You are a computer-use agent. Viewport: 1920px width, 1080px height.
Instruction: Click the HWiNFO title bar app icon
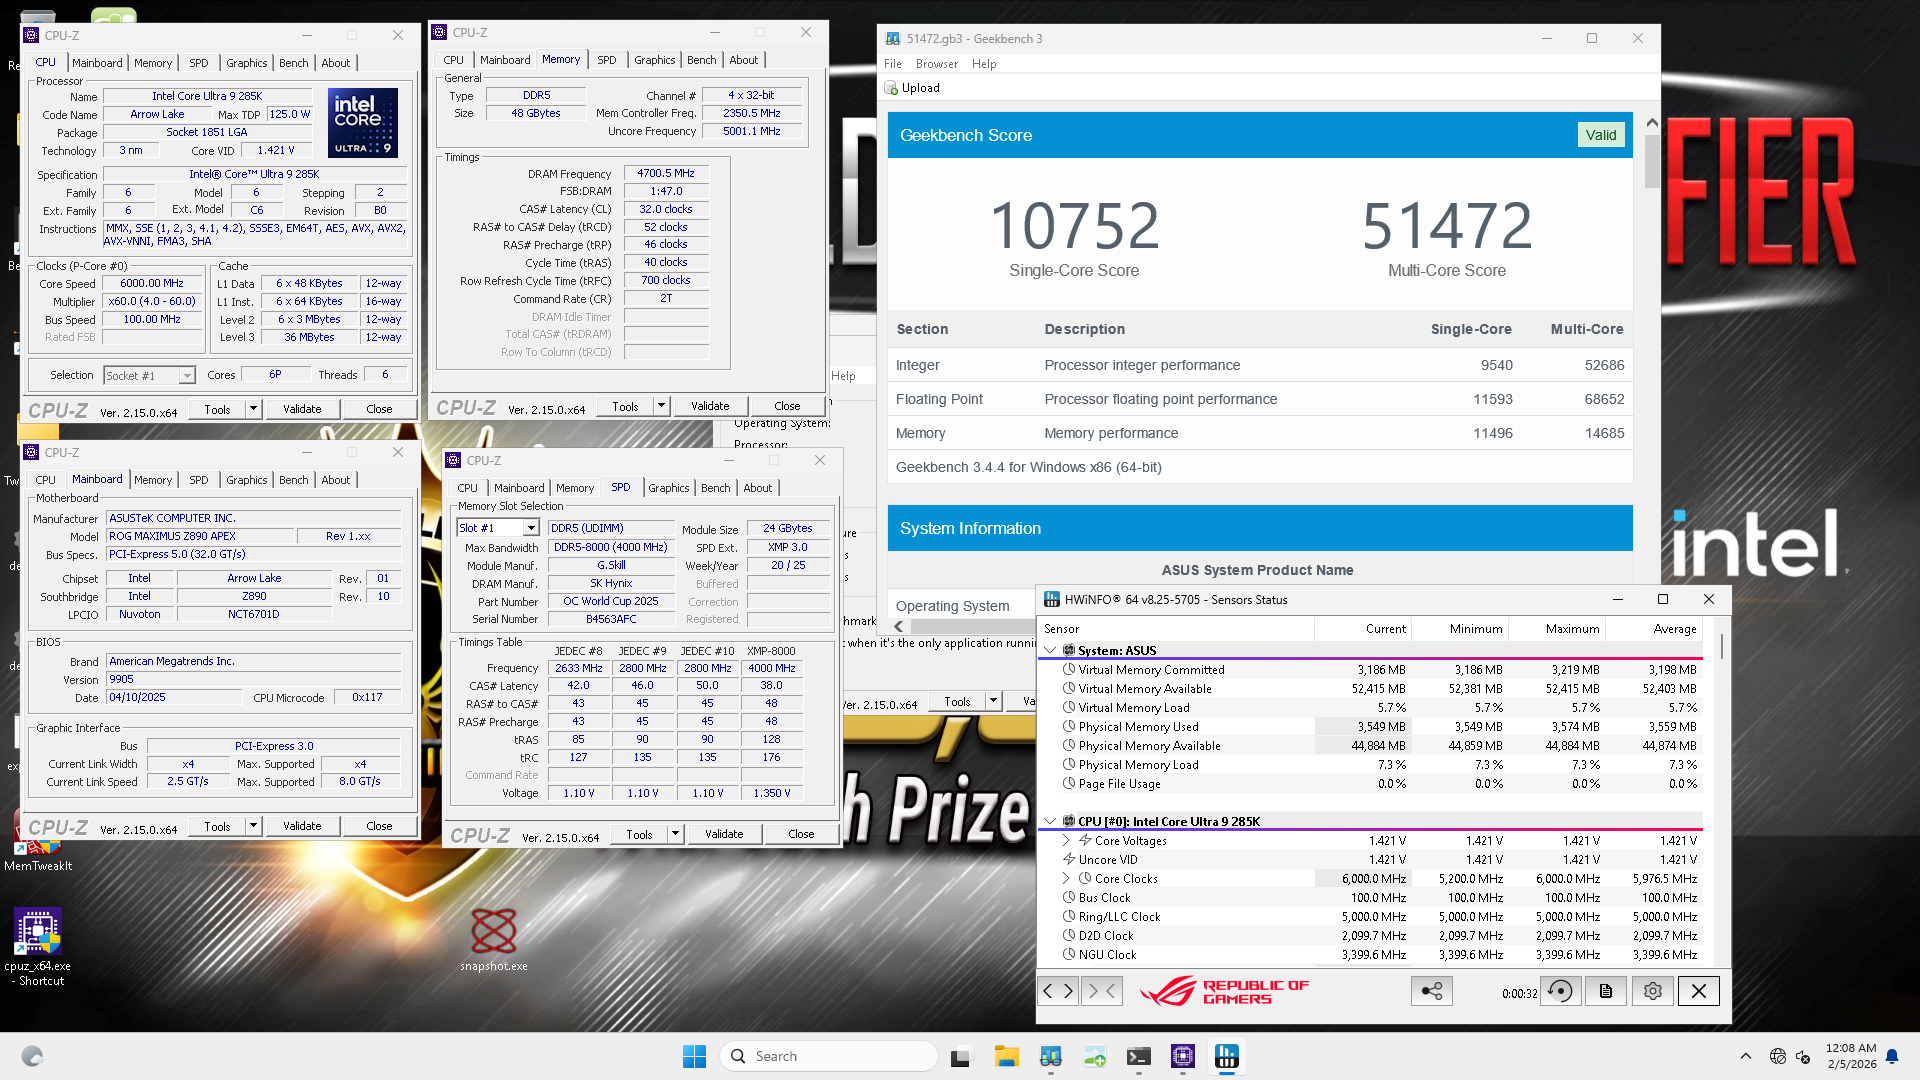pos(1052,600)
